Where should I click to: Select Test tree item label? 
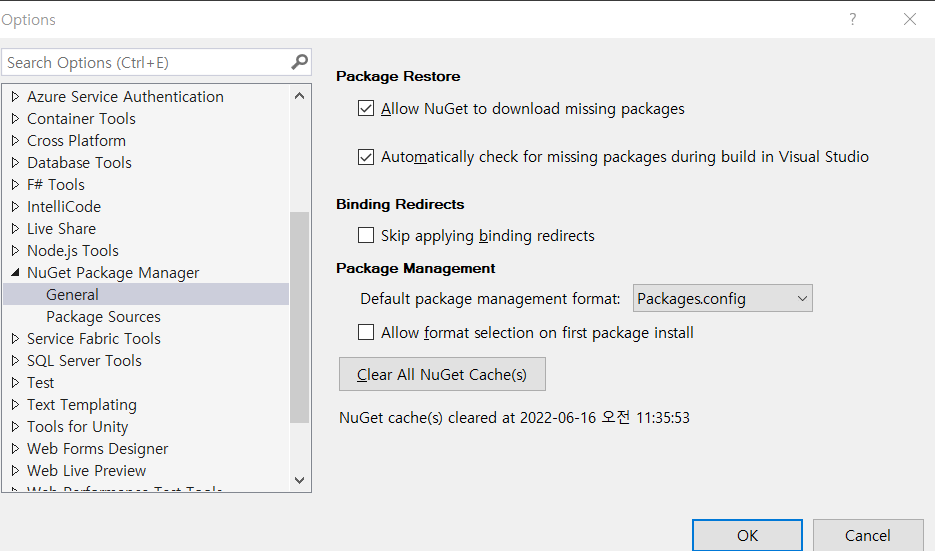click(41, 382)
